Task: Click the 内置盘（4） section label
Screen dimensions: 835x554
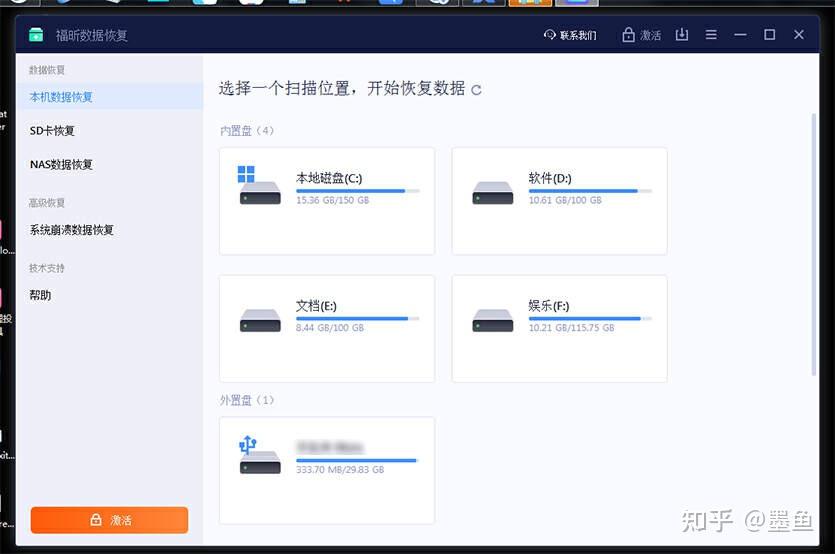Action: pos(247,131)
